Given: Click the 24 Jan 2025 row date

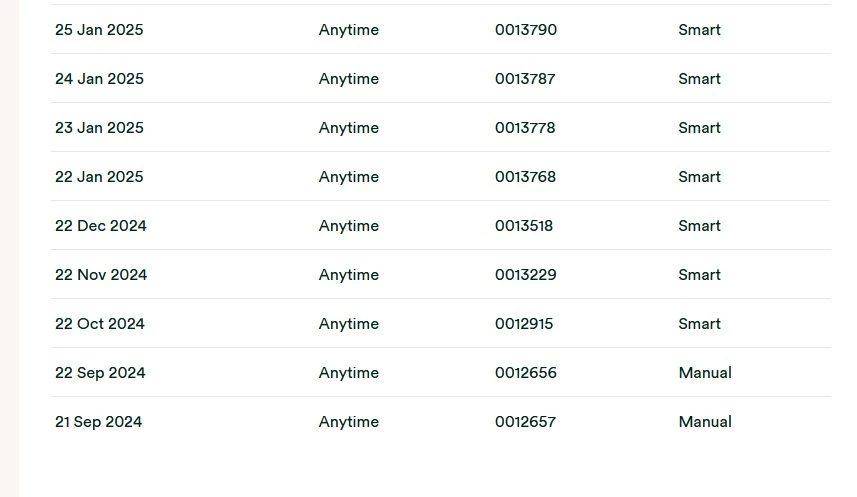Looking at the screenshot, I should 99,79.
